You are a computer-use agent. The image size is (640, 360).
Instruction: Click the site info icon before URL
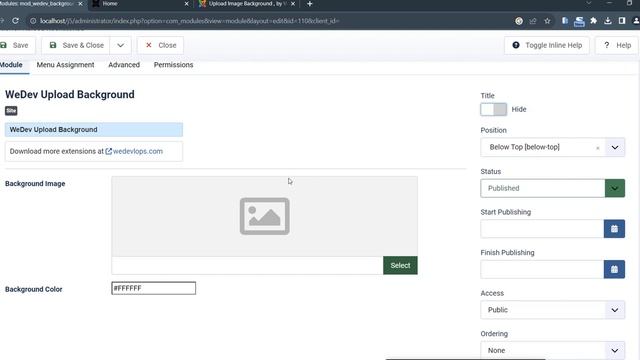33,21
